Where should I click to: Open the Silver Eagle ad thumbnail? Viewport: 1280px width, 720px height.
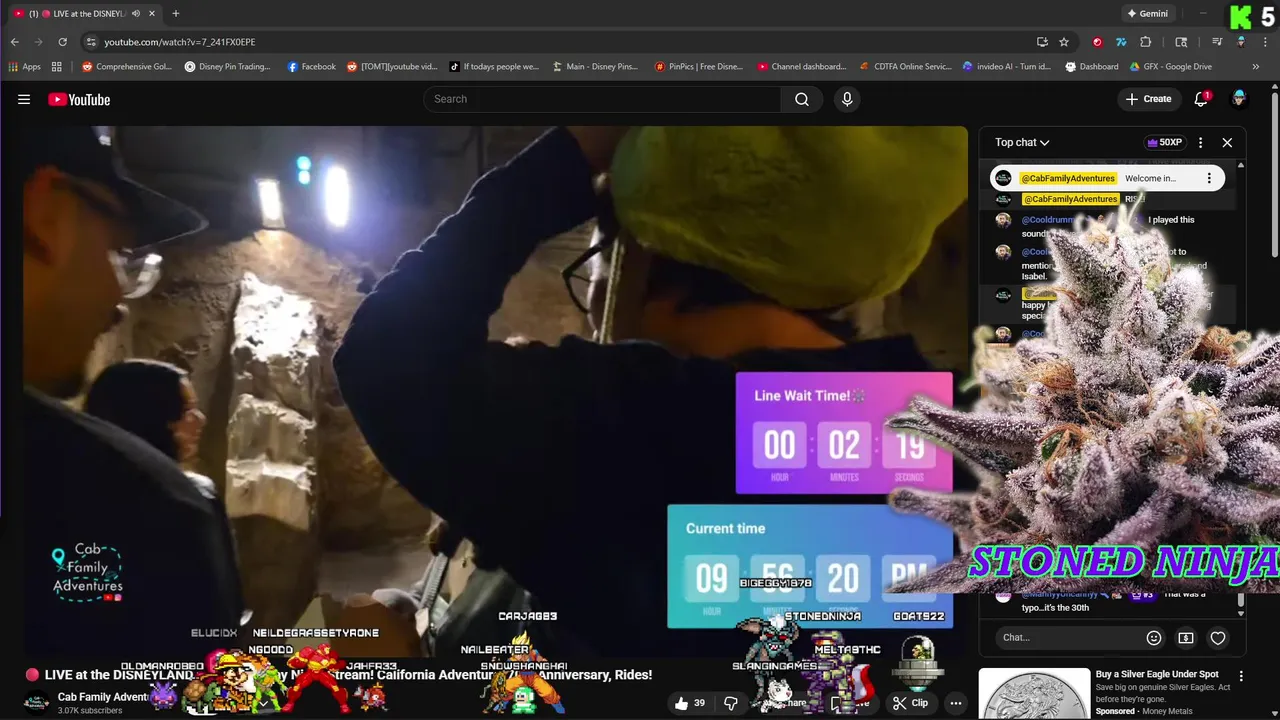coord(1035,694)
